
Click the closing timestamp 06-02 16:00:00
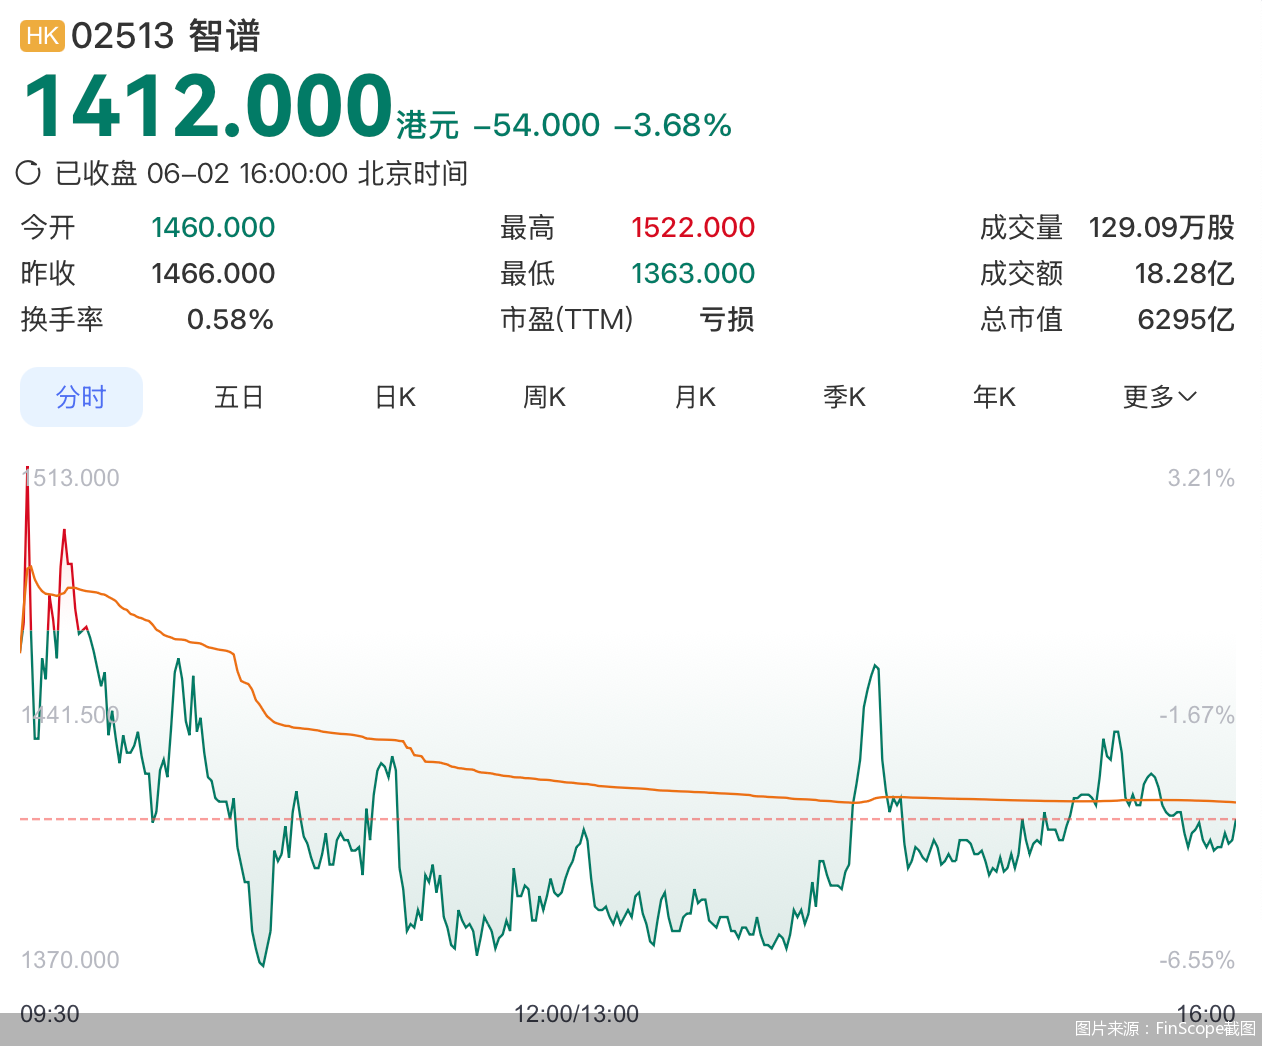click(247, 174)
